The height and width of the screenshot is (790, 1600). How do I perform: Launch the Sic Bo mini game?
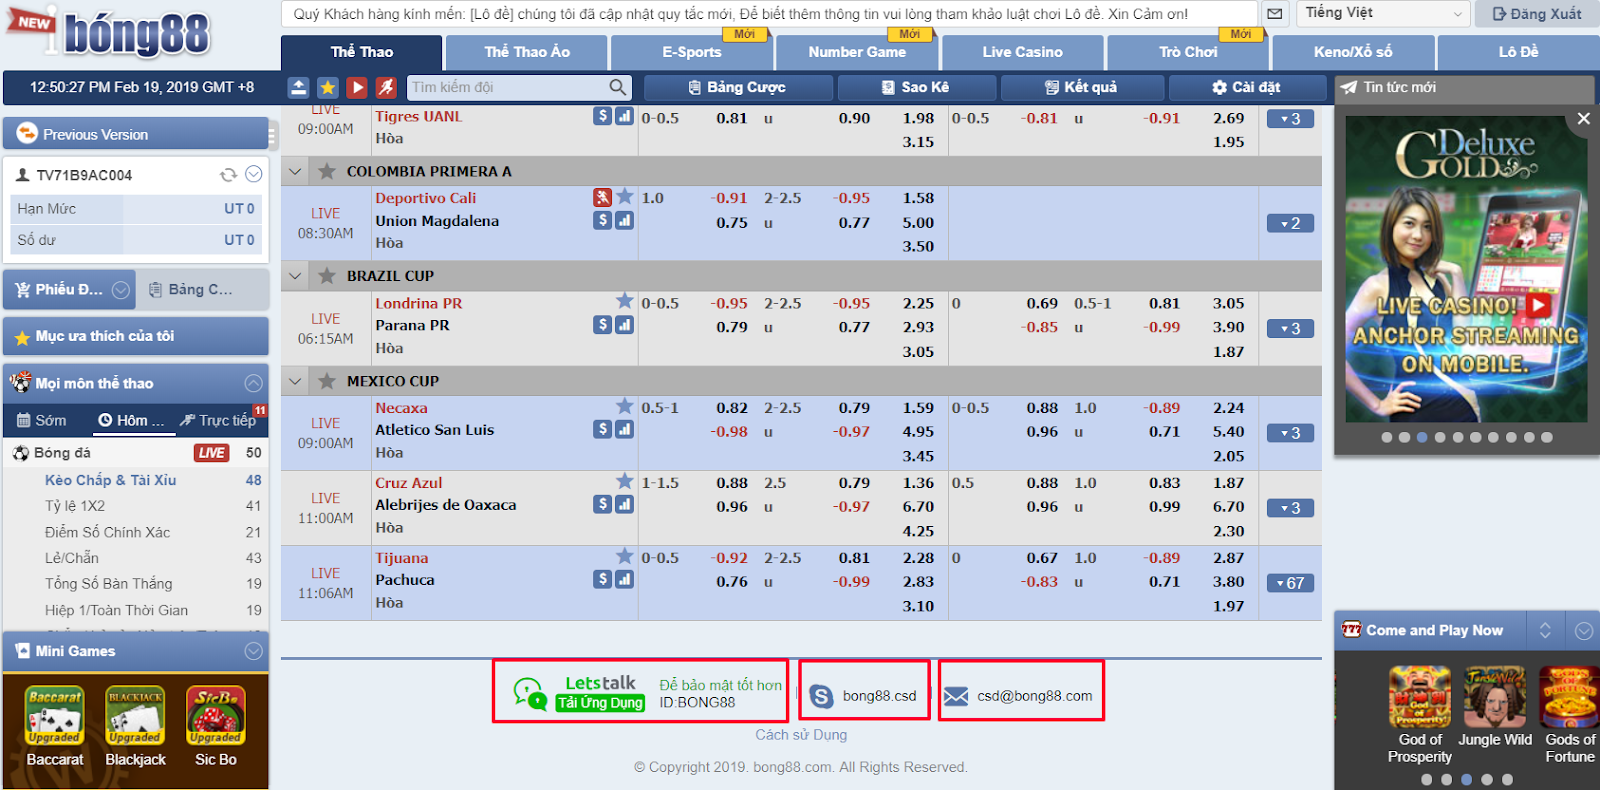(x=216, y=716)
